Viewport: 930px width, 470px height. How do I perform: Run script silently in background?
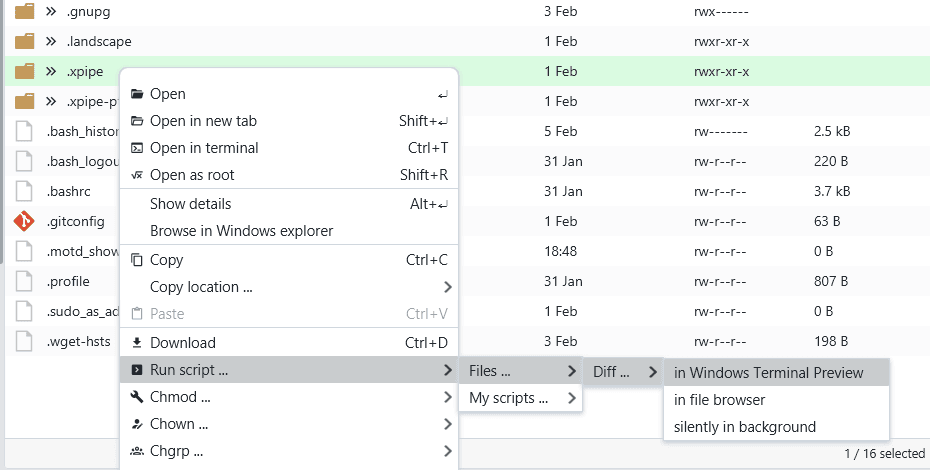744,427
